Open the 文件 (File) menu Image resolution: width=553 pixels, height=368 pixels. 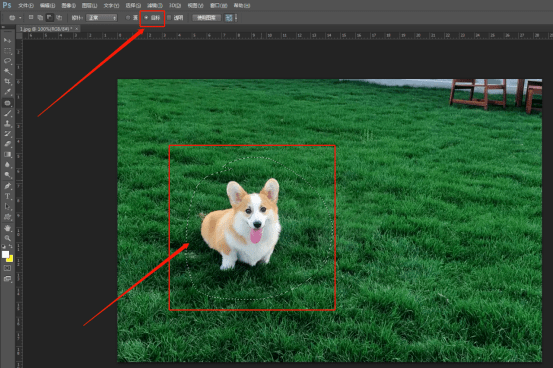[x=26, y=6]
